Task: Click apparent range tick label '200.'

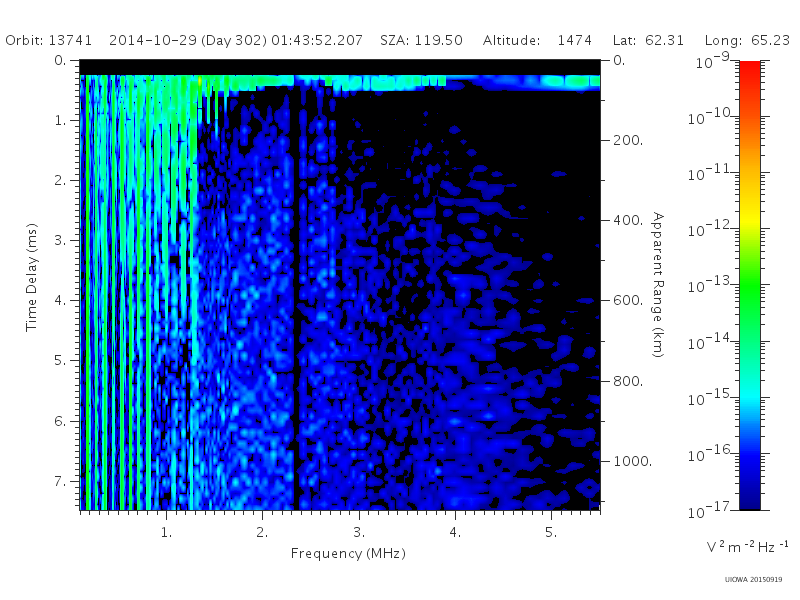Action: (628, 140)
